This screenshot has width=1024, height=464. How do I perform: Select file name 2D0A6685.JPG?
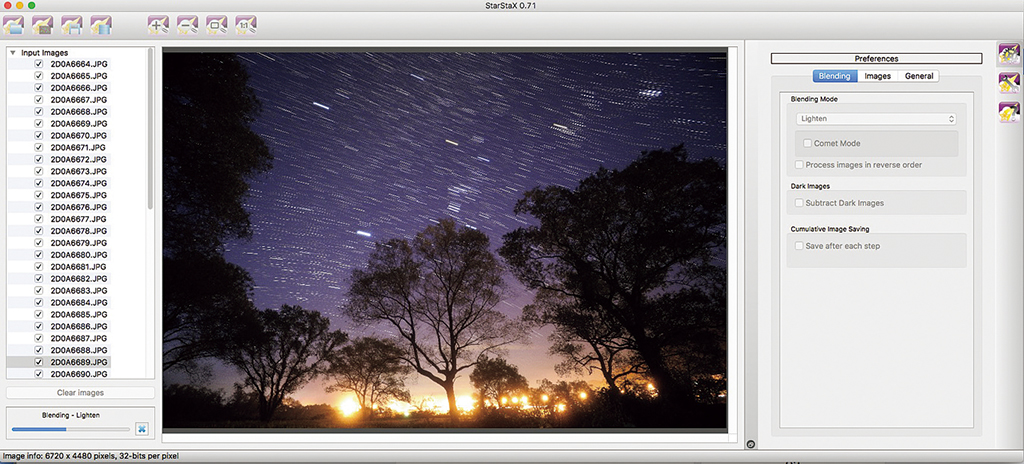point(79,314)
